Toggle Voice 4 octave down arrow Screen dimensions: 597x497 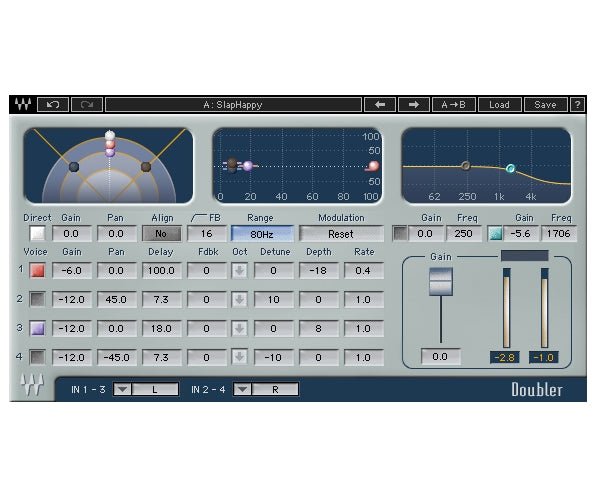click(239, 358)
